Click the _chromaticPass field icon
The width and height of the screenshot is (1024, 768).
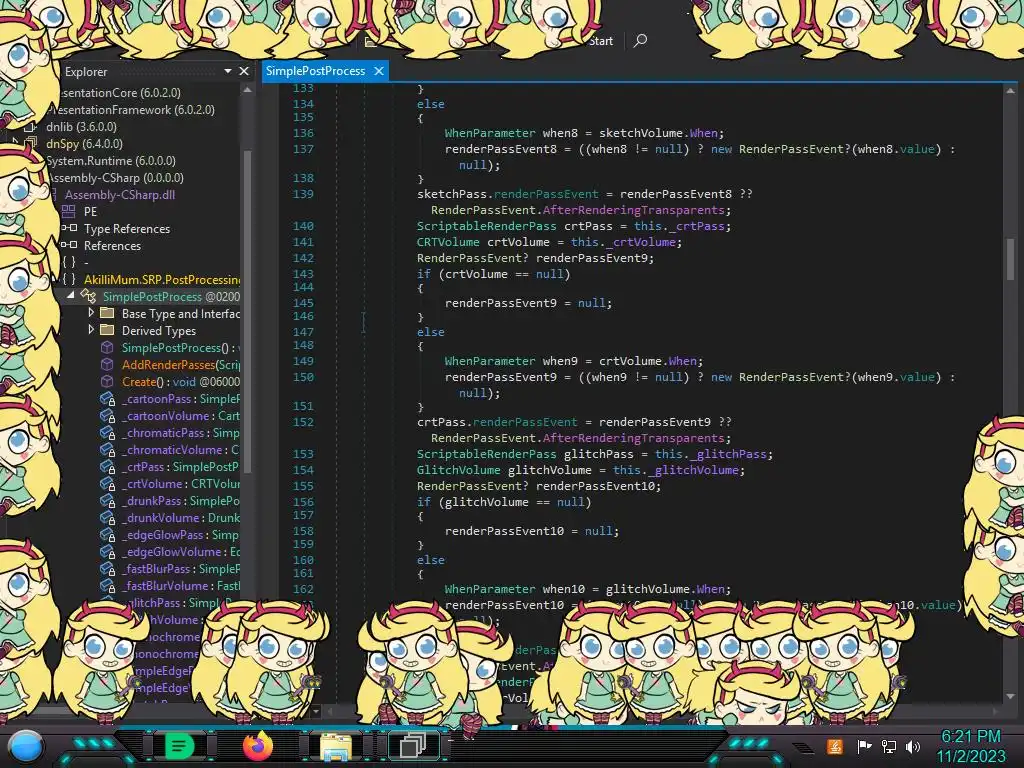107,432
